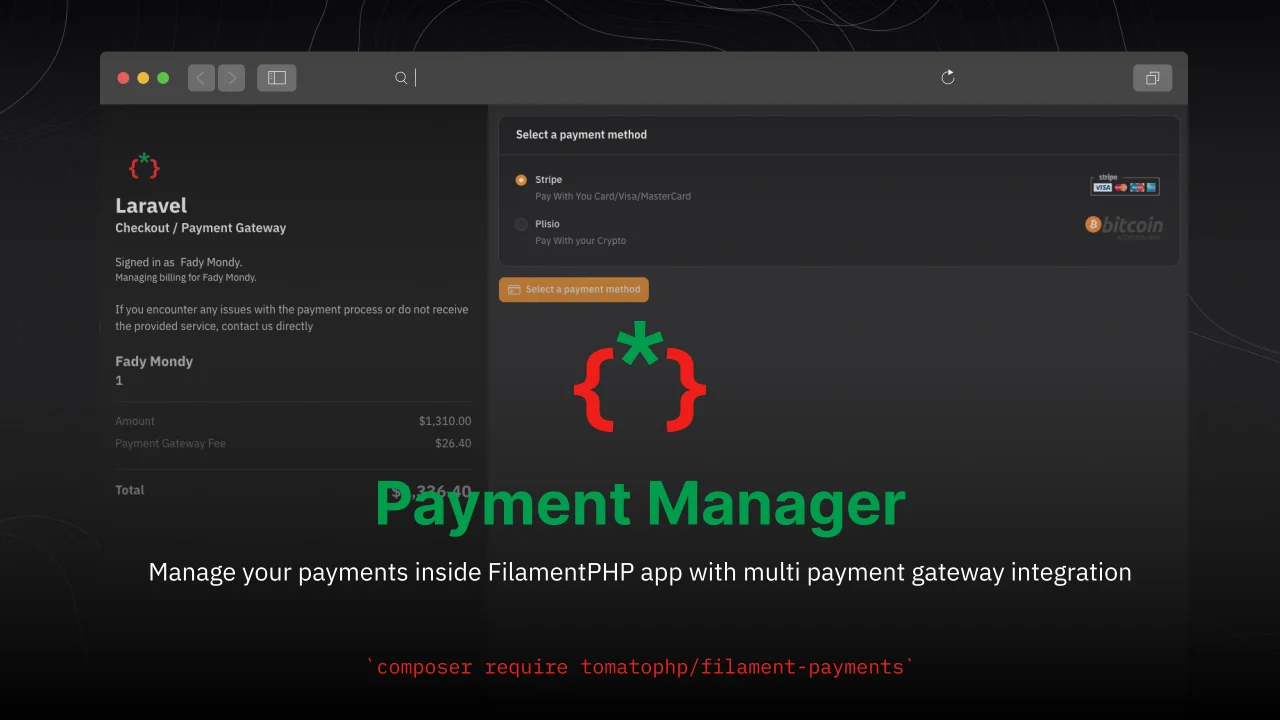Click the "$1,310.00" amount value
Screen dimensions: 1280x720
pos(445,421)
